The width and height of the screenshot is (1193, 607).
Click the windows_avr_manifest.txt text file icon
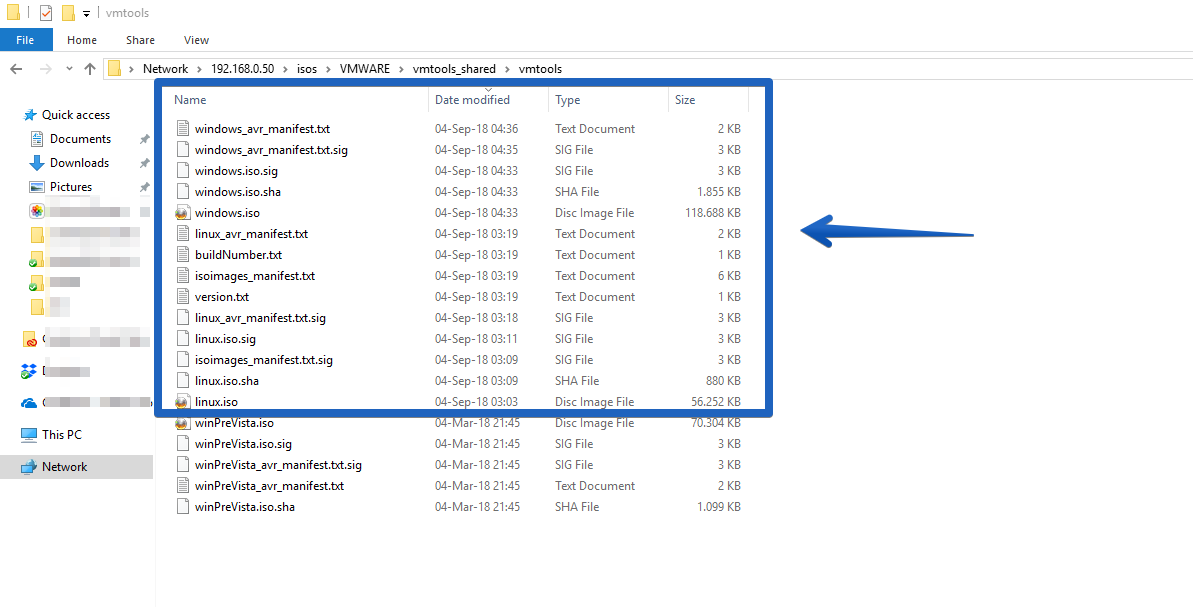[x=182, y=129]
